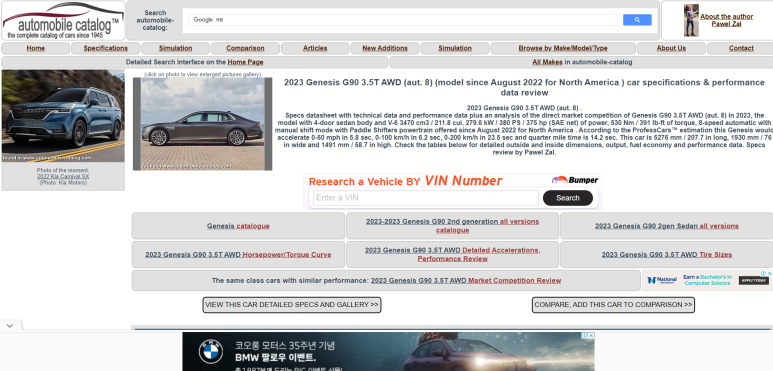
Task: Click the VIN Search button
Action: (567, 198)
